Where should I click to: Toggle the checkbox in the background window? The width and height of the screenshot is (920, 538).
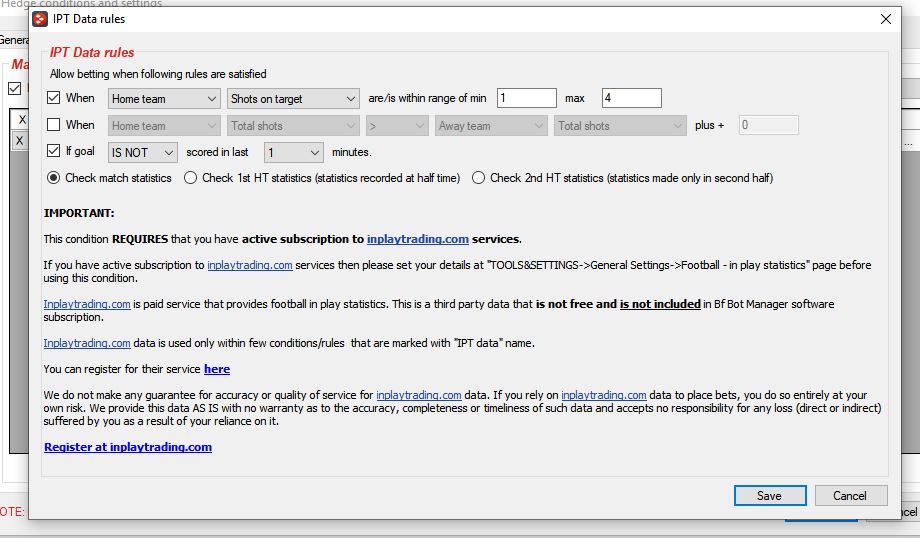point(15,89)
